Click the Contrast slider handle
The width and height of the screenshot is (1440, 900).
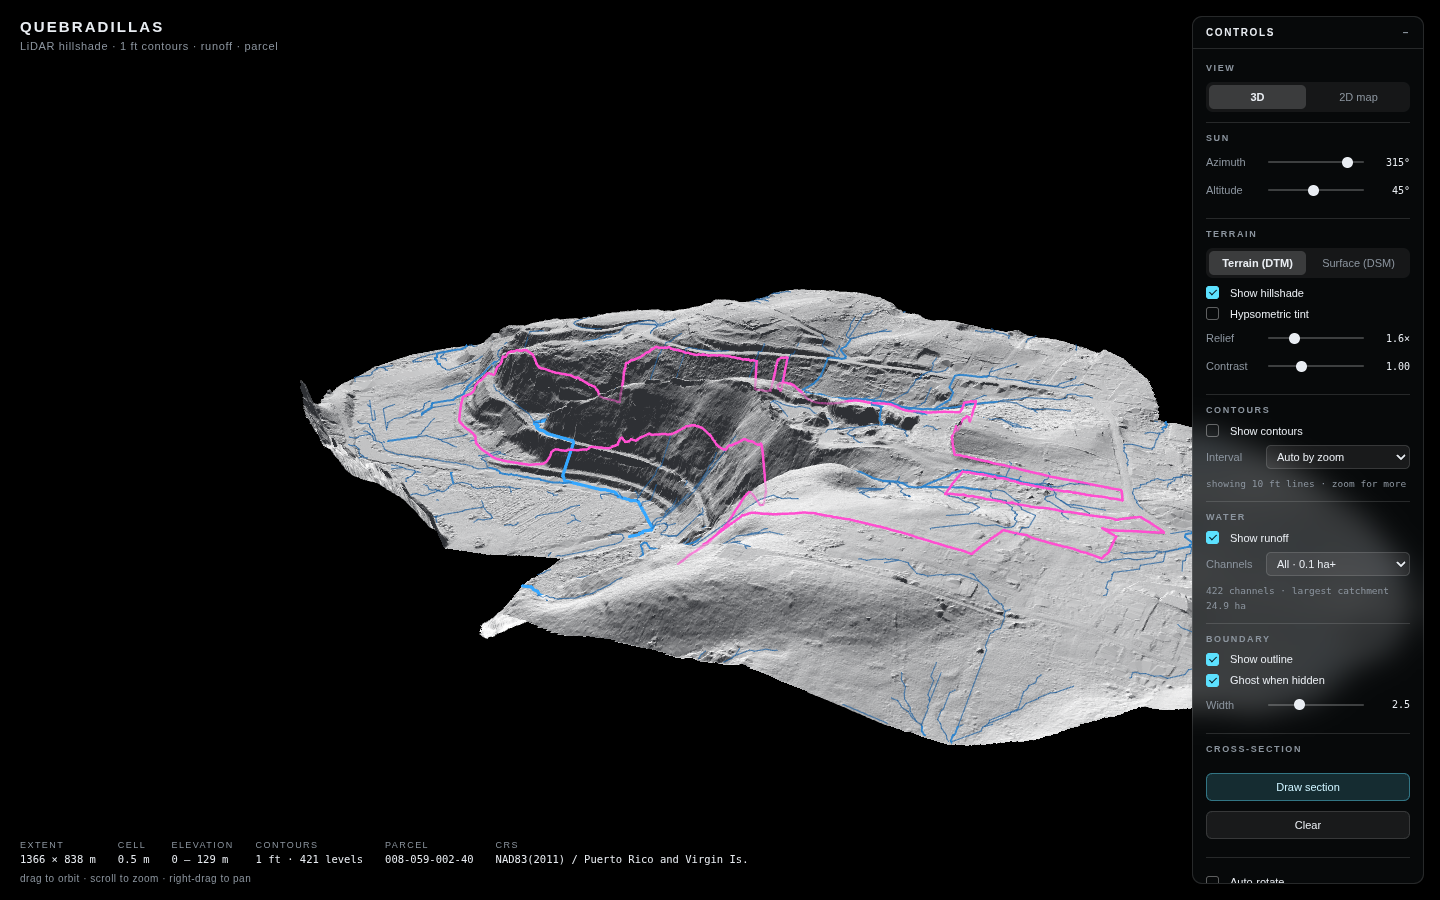(x=1301, y=366)
